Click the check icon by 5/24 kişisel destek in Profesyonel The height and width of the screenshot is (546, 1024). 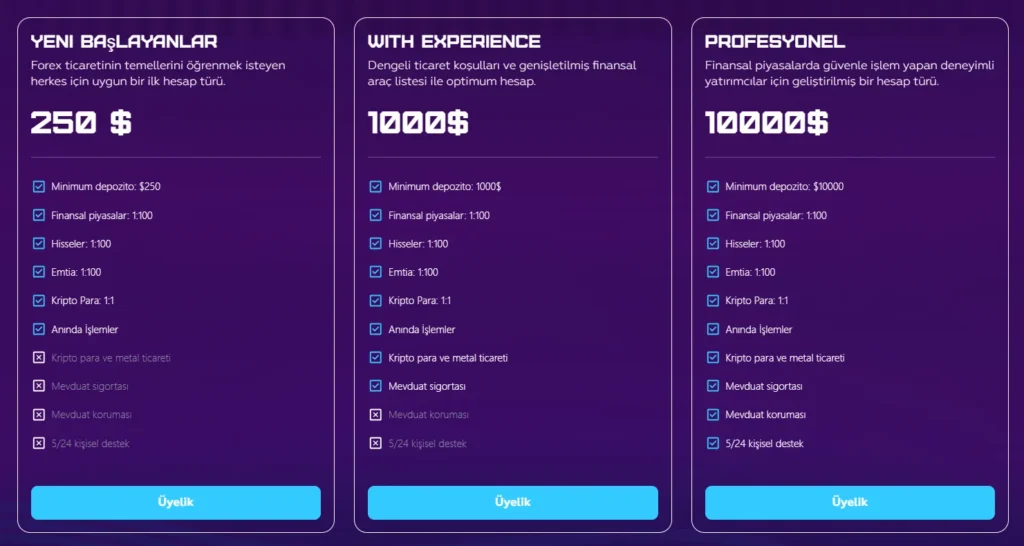(x=713, y=443)
